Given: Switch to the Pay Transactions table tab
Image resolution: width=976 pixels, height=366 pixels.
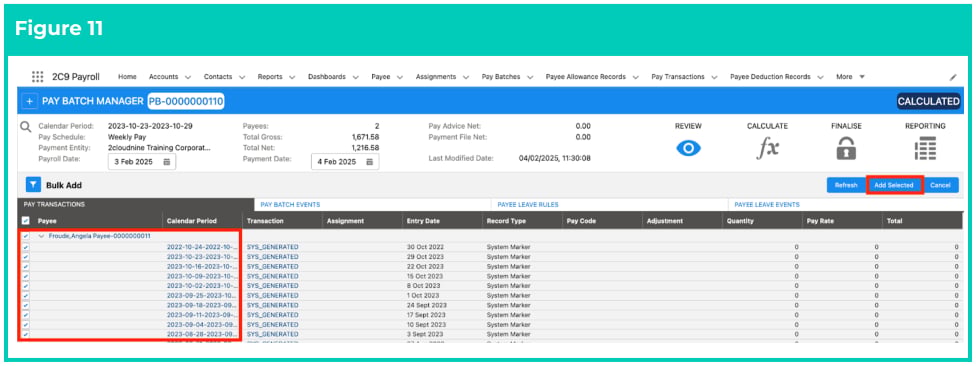Looking at the screenshot, I should coord(135,204).
